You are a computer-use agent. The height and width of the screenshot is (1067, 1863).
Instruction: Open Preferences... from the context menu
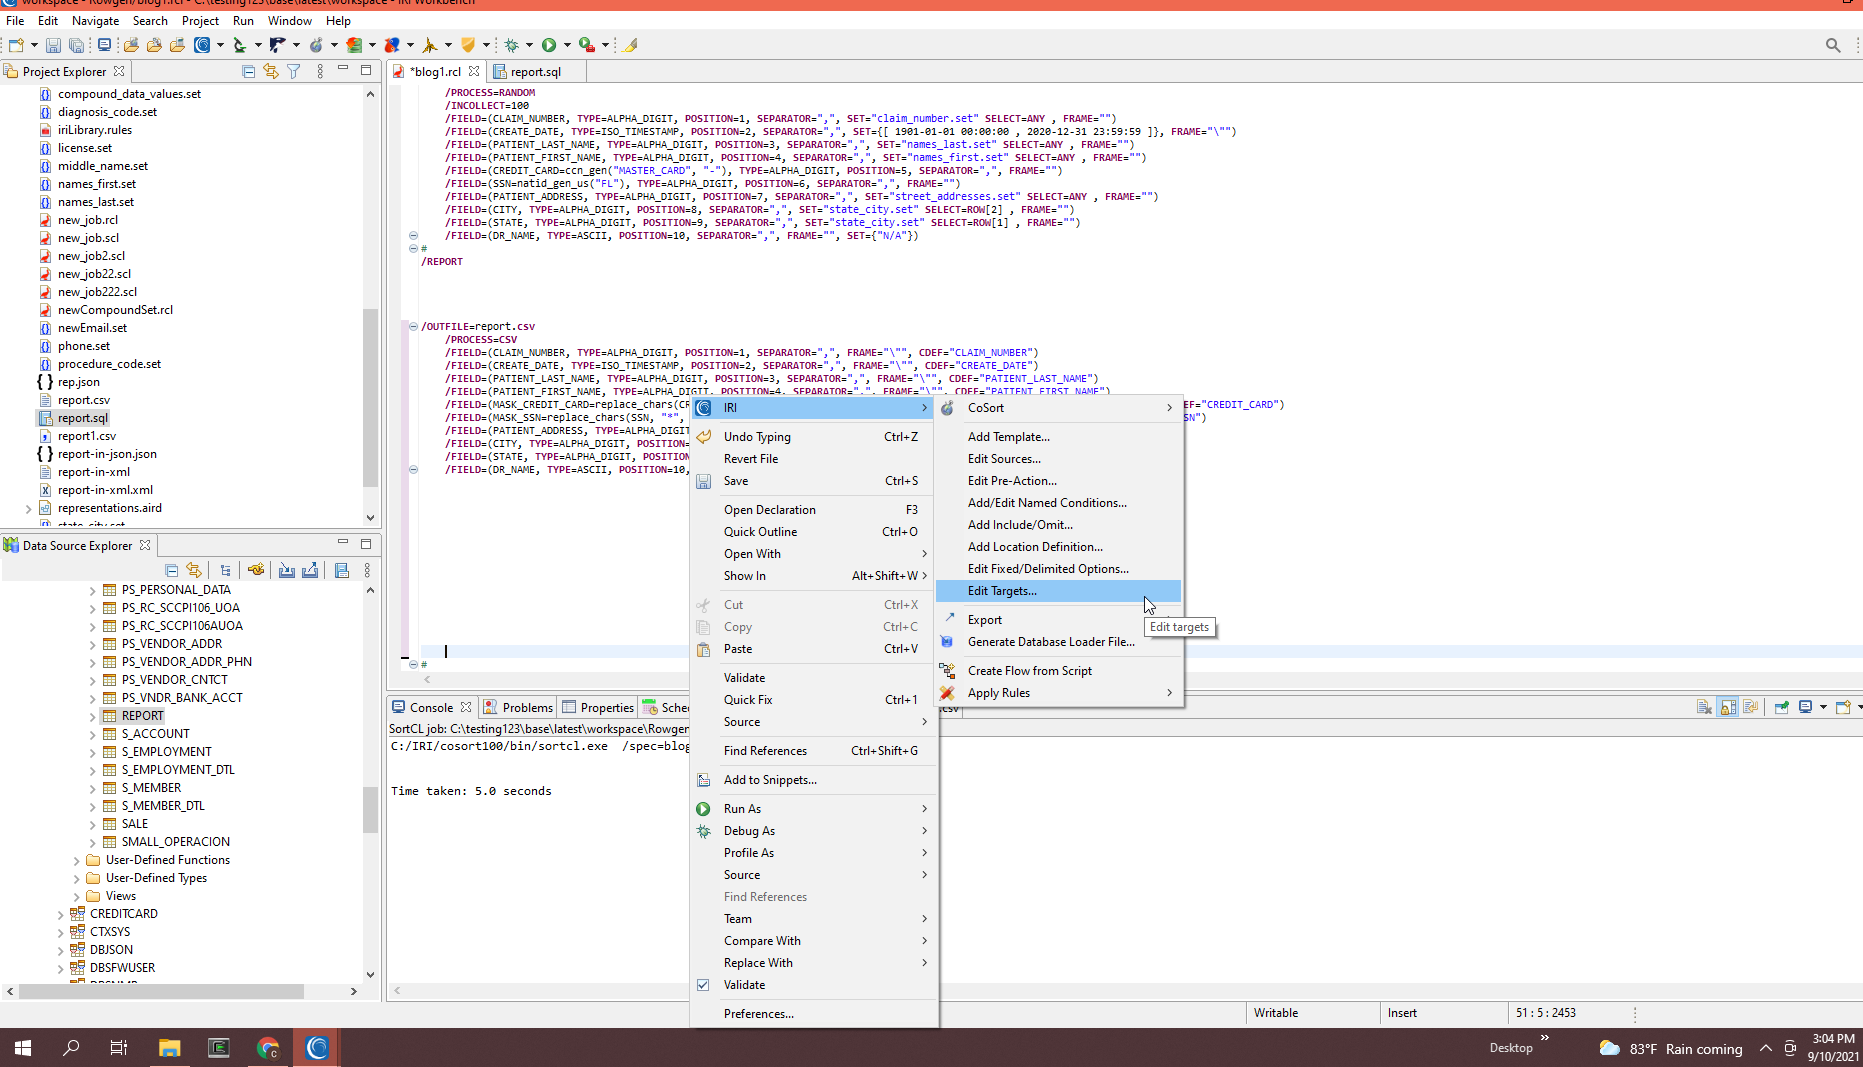(814, 1014)
